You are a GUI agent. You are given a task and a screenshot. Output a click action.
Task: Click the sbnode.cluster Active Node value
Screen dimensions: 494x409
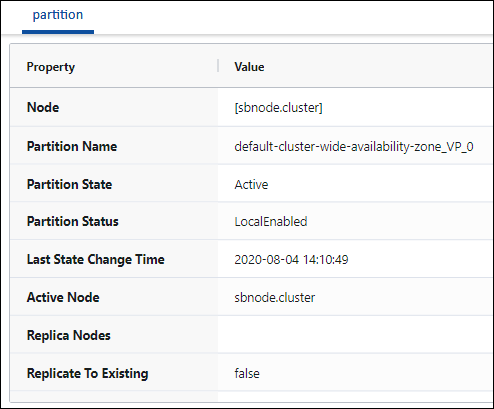(x=275, y=298)
